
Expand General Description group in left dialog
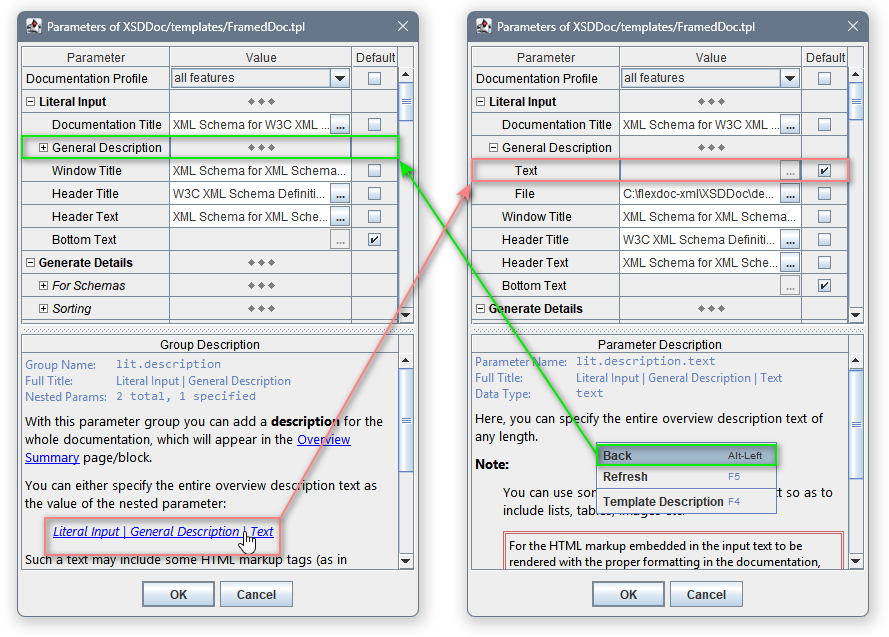(44, 148)
